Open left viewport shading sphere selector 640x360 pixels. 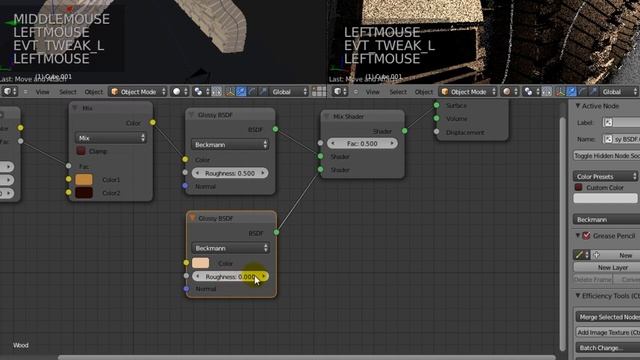(x=180, y=91)
